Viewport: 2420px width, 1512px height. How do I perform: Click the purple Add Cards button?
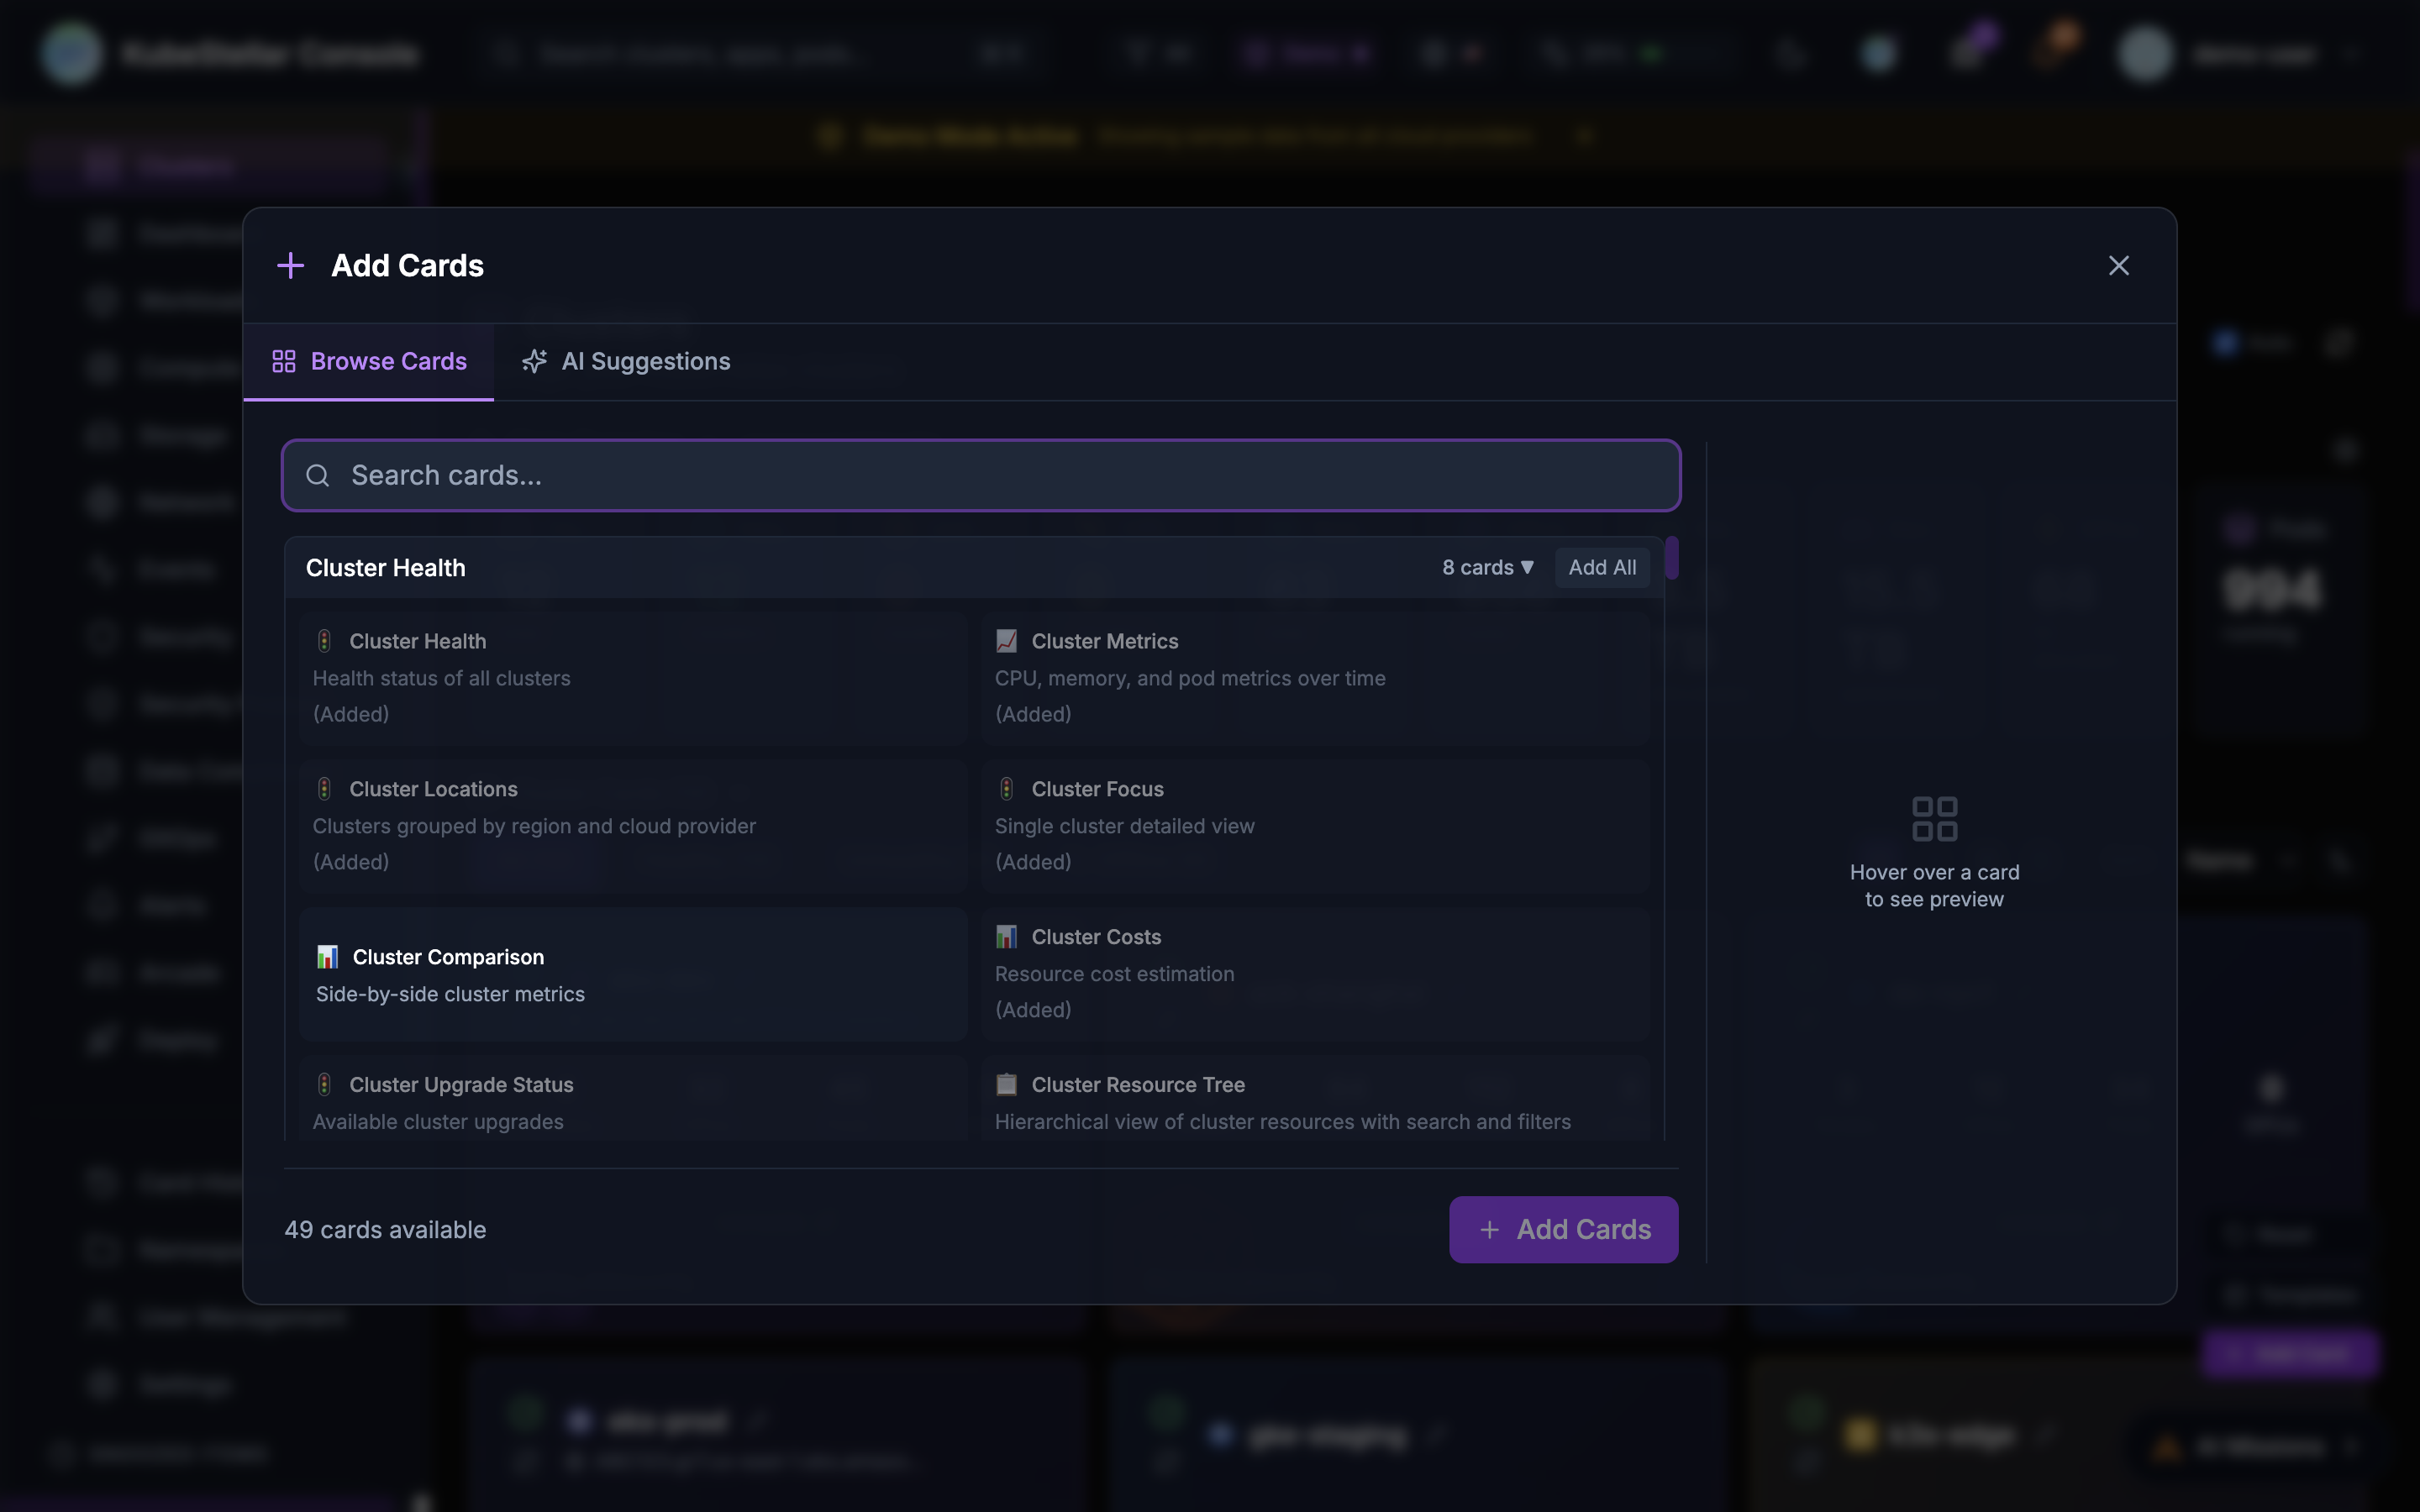[x=1563, y=1229]
